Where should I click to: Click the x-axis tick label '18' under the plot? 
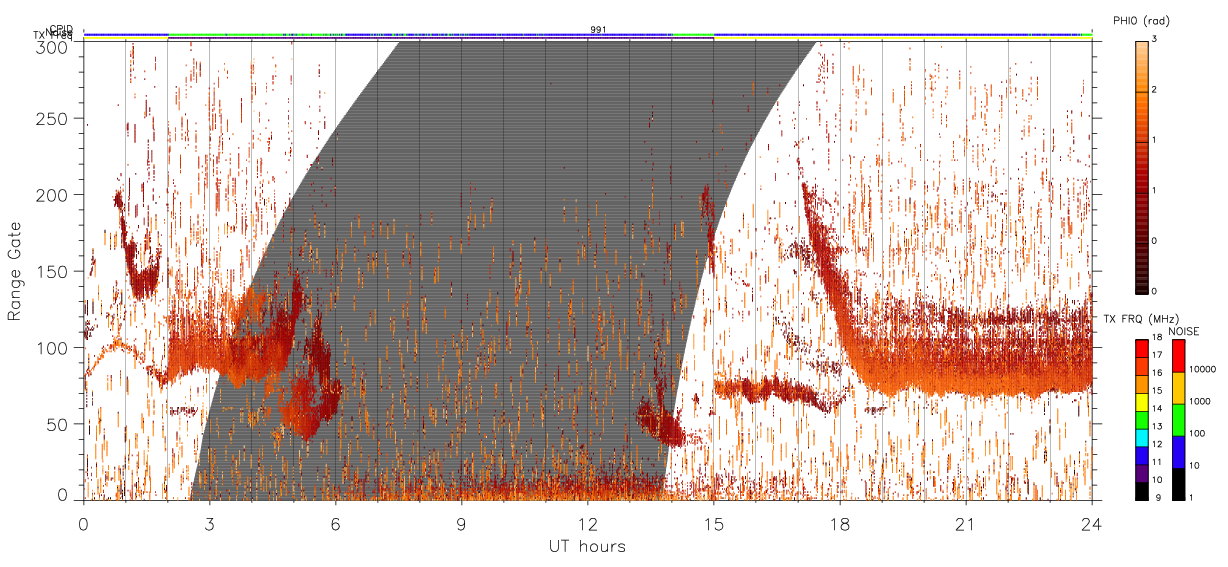839,523
